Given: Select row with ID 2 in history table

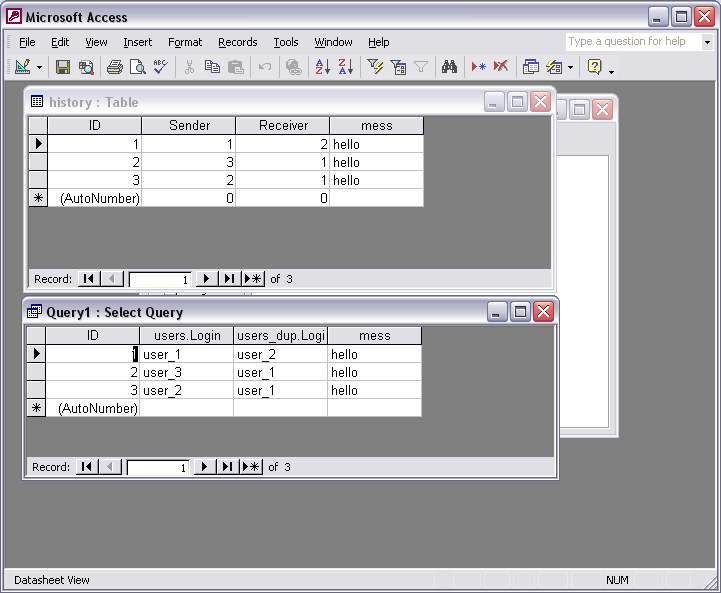Looking at the screenshot, I should click(x=37, y=162).
